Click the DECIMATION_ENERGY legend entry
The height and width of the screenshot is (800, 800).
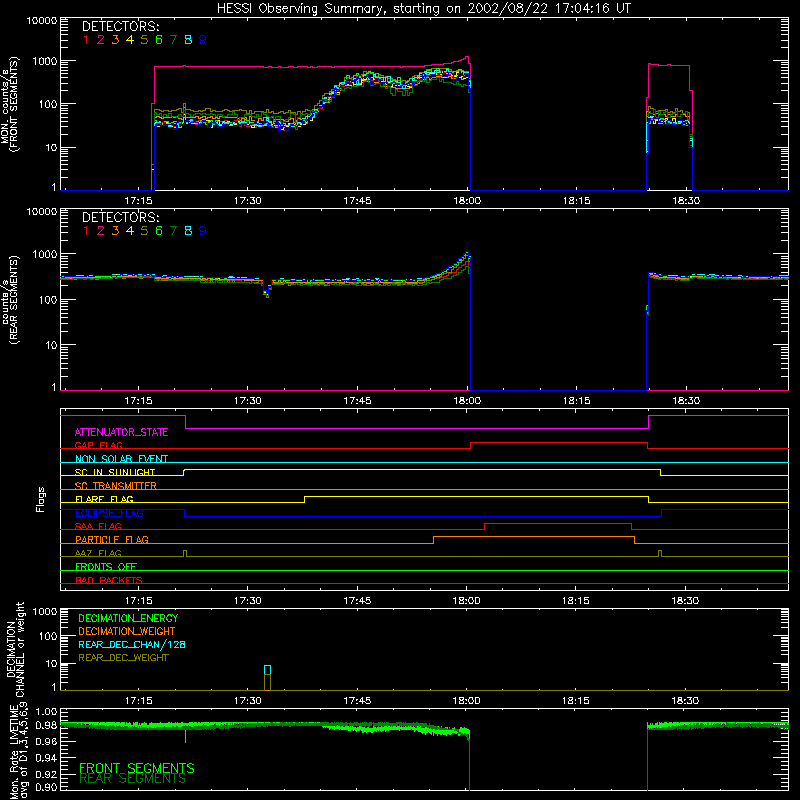pyautogui.click(x=128, y=618)
